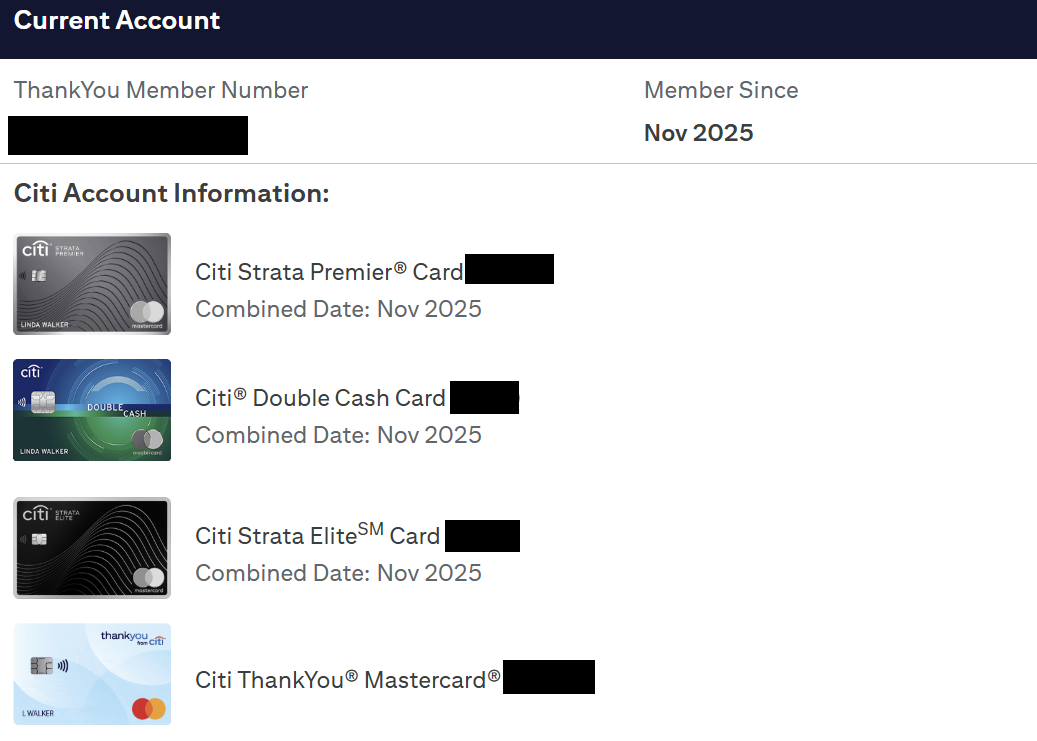Click the ThankYou Mastercard card image

[92, 674]
